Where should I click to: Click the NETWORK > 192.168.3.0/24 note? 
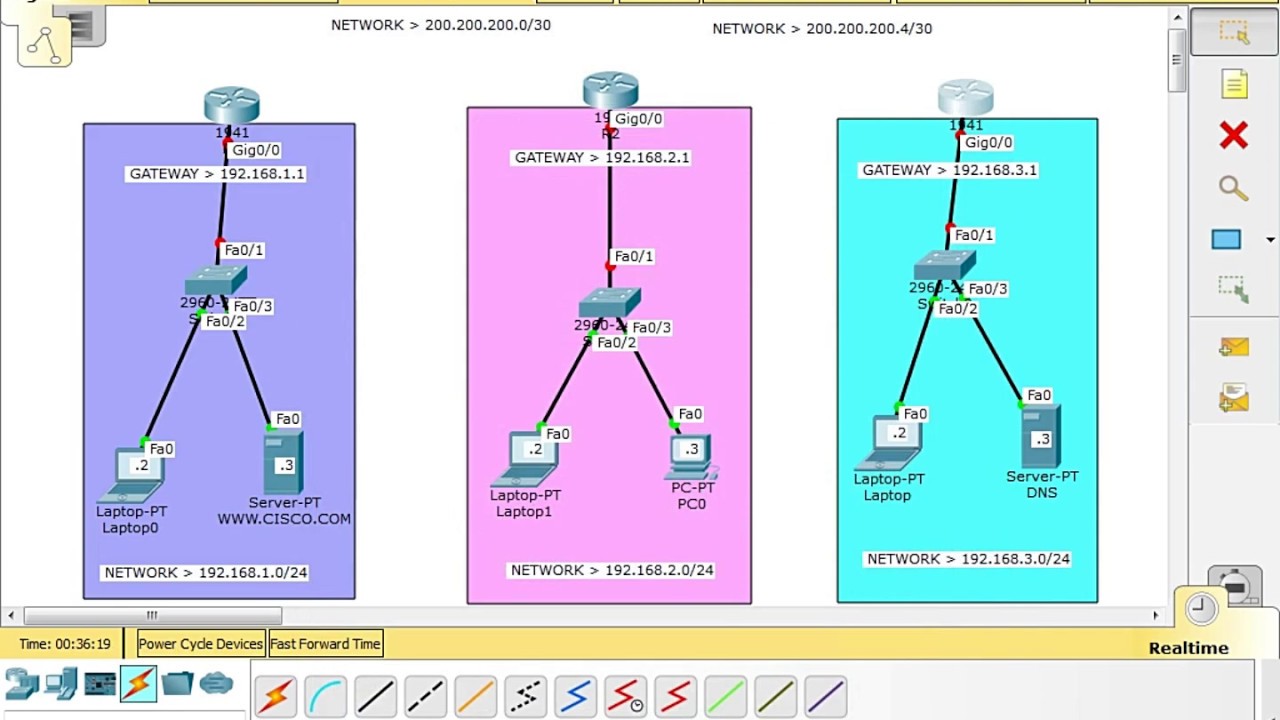pyautogui.click(x=969, y=559)
